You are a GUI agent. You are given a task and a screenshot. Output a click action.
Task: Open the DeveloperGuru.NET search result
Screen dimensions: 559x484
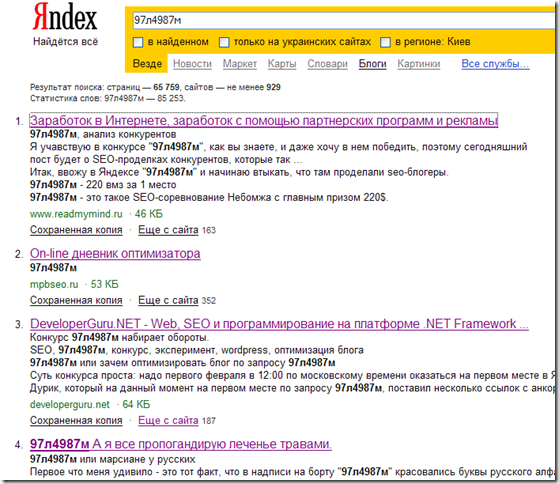[279, 324]
